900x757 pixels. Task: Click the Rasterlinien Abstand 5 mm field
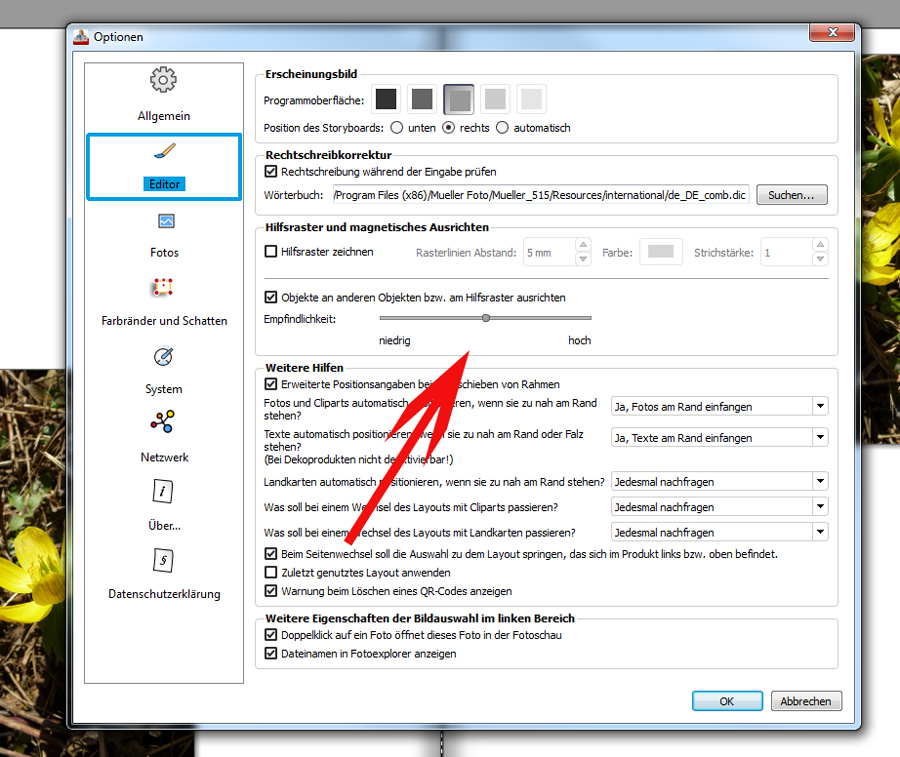point(549,253)
